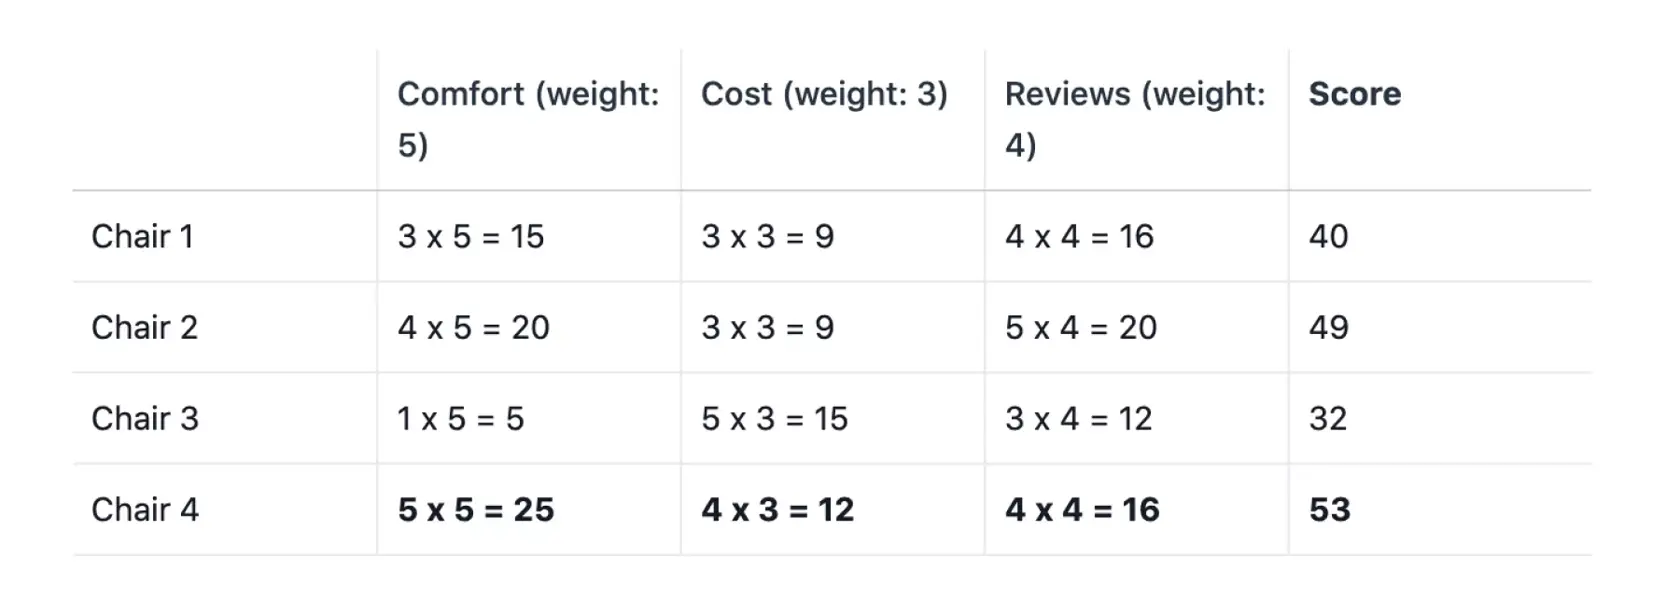Select the Comfort (weight: 5) header cell
The image size is (1680, 600).
(528, 119)
